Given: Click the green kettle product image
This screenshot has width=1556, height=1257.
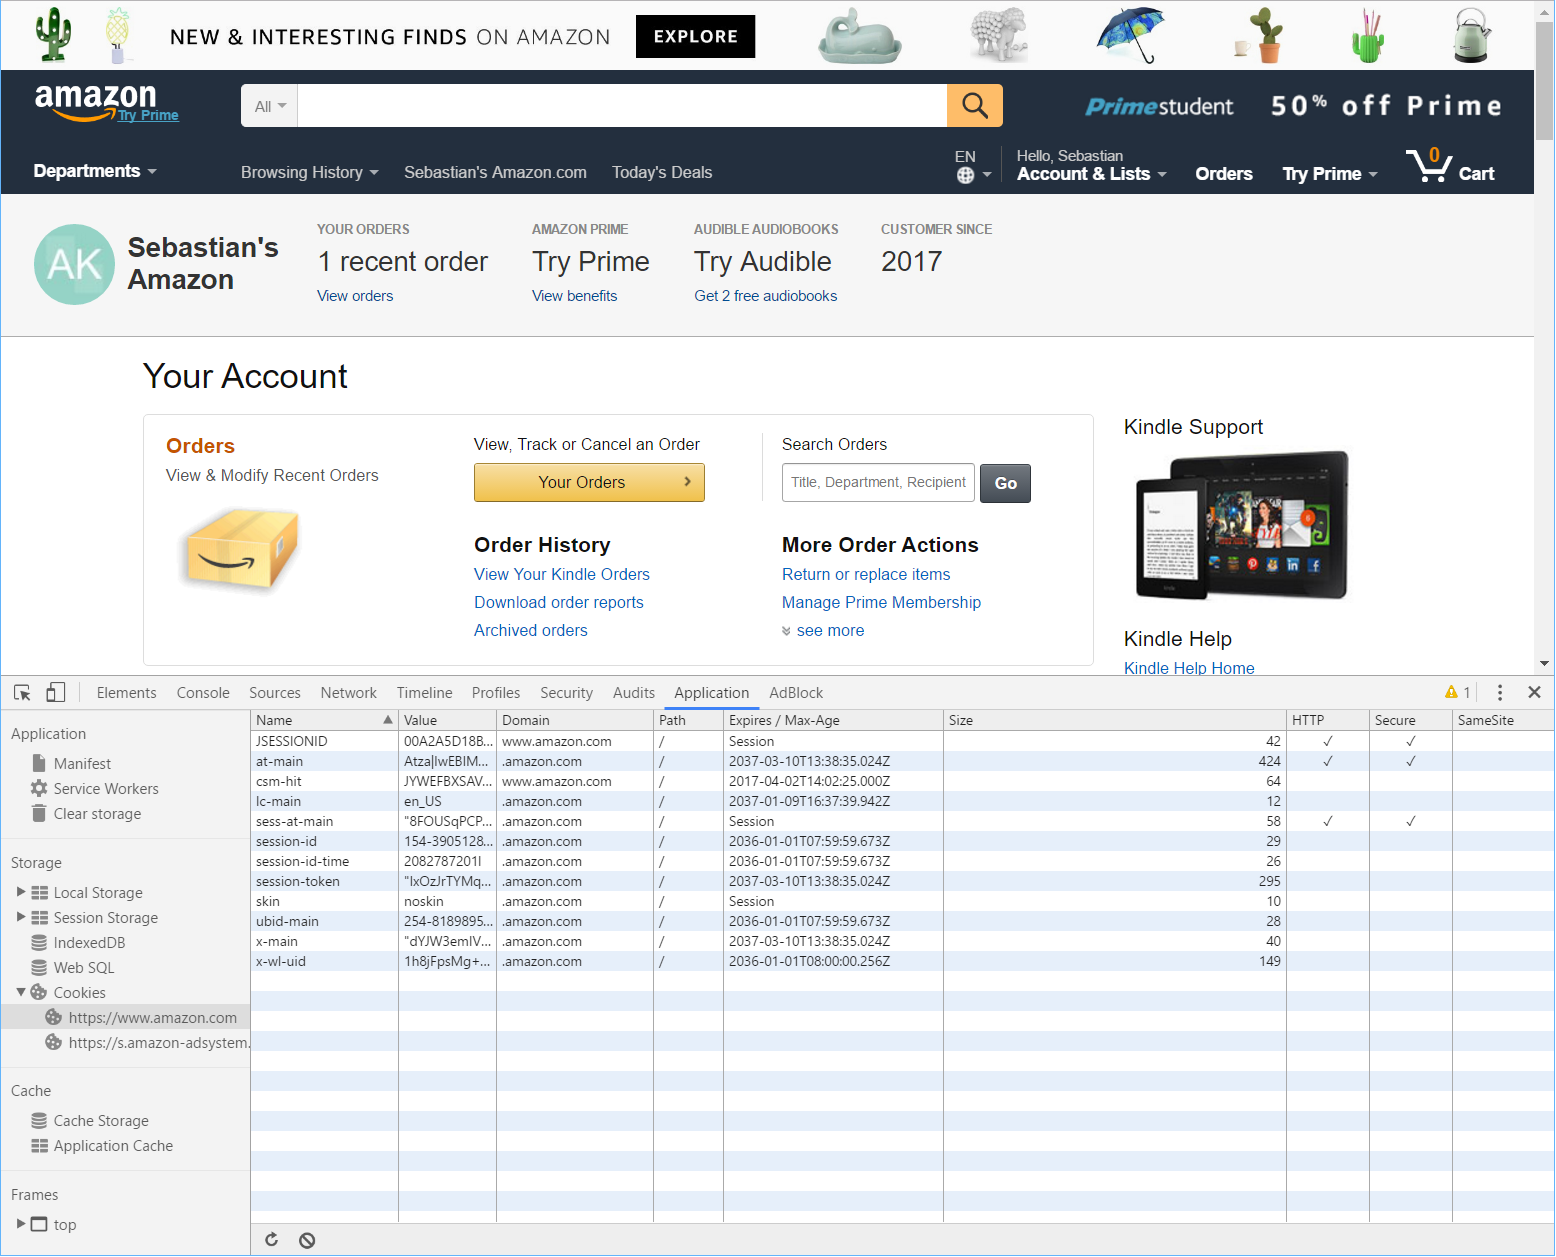Looking at the screenshot, I should (1472, 35).
